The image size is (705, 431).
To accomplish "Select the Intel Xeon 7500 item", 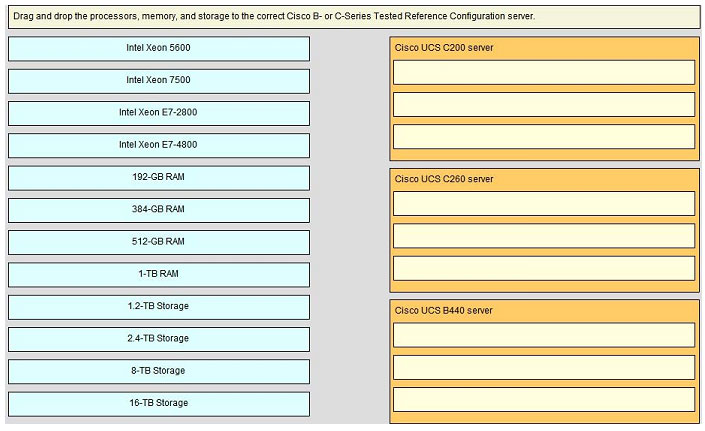I will tap(159, 81).
